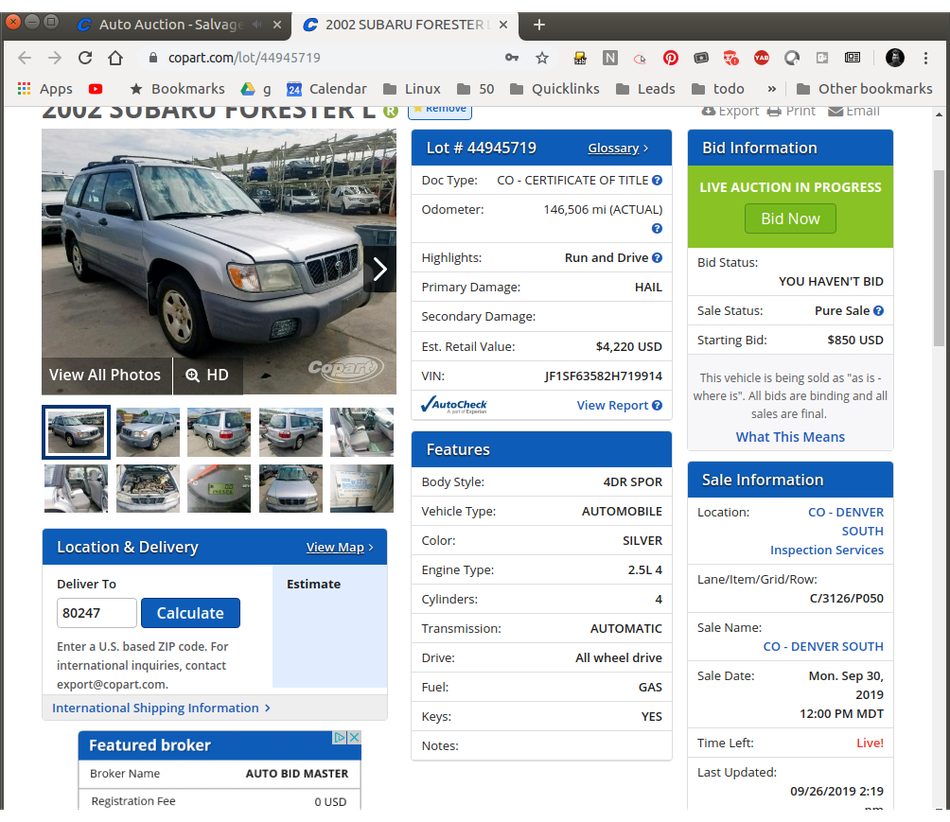Open the Google Drive g bookmark

(x=255, y=88)
